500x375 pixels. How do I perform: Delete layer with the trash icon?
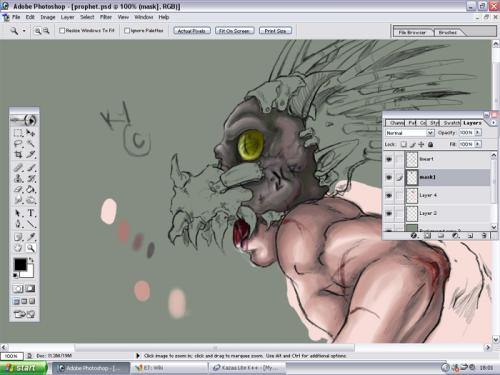click(484, 236)
